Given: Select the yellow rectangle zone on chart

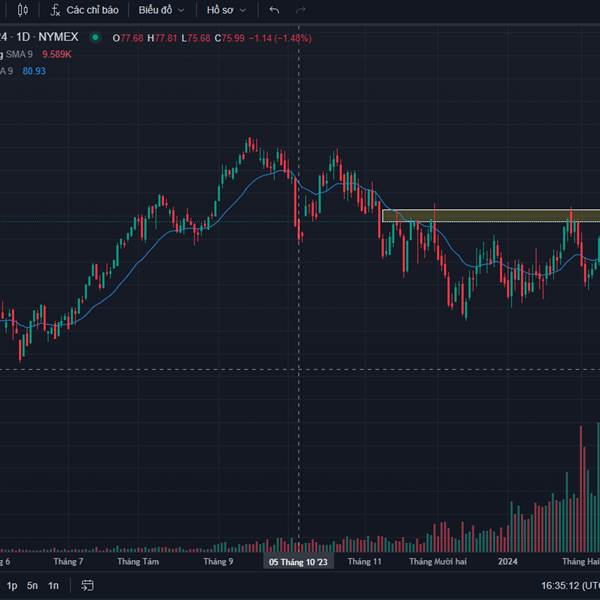Looking at the screenshot, I should point(480,215).
